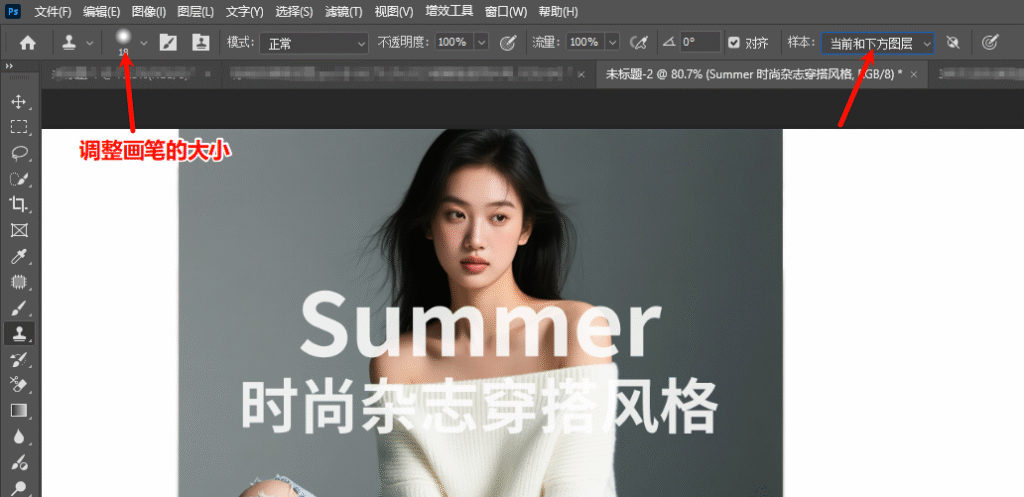Open the 增效工具 menu
This screenshot has width=1024, height=497.
(449, 12)
